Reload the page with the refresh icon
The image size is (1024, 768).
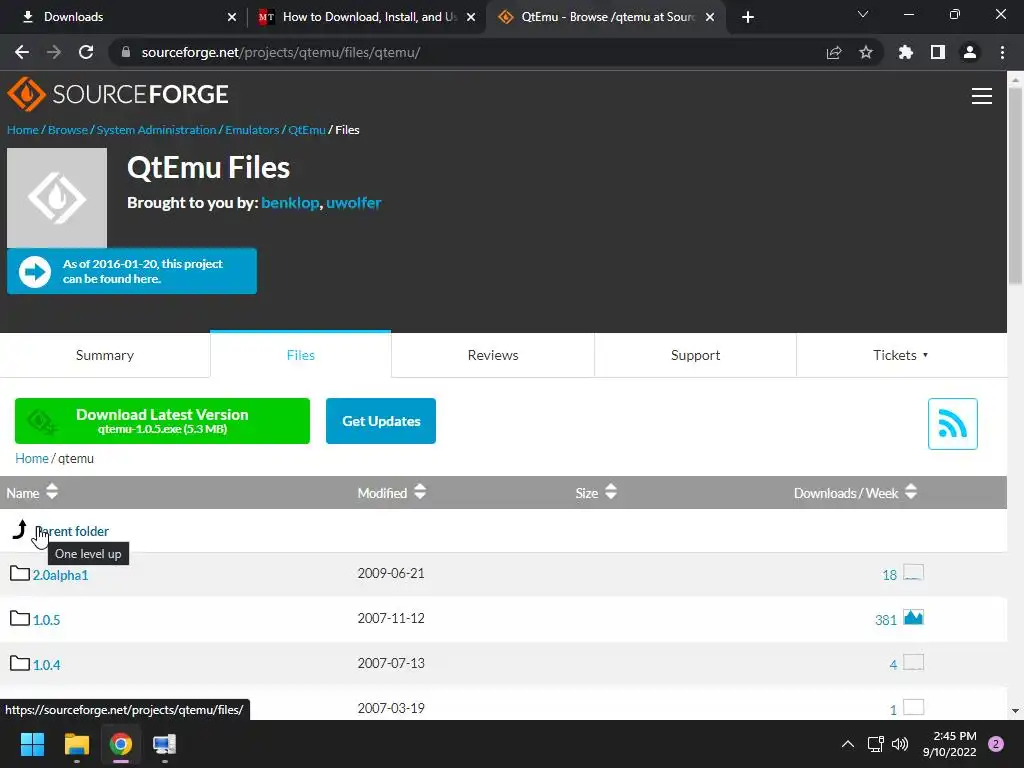(x=86, y=52)
